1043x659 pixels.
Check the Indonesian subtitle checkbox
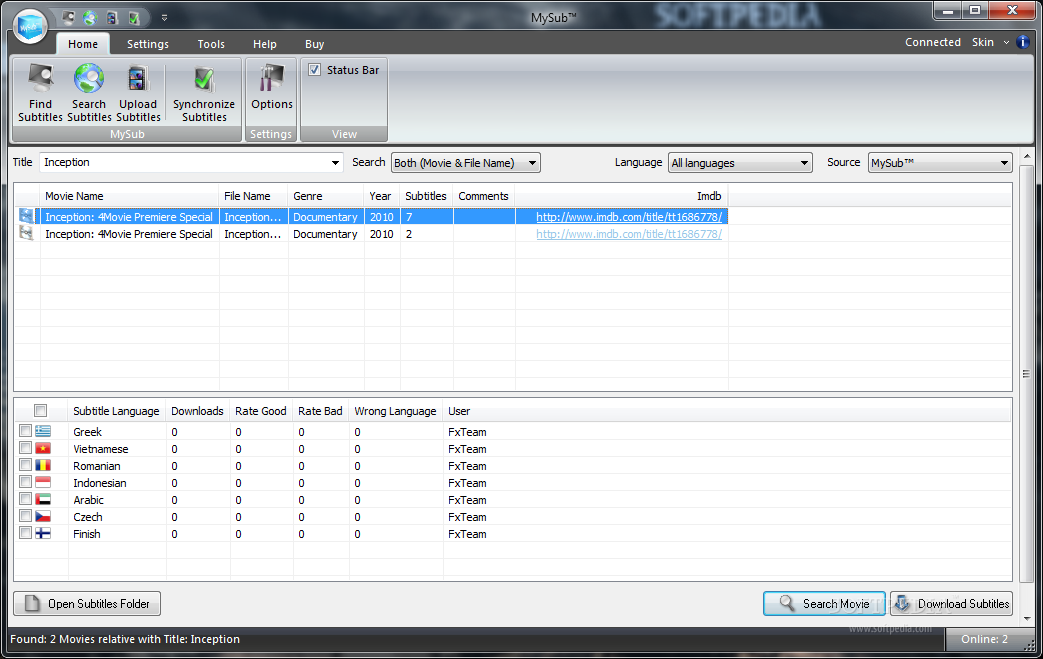pos(25,482)
